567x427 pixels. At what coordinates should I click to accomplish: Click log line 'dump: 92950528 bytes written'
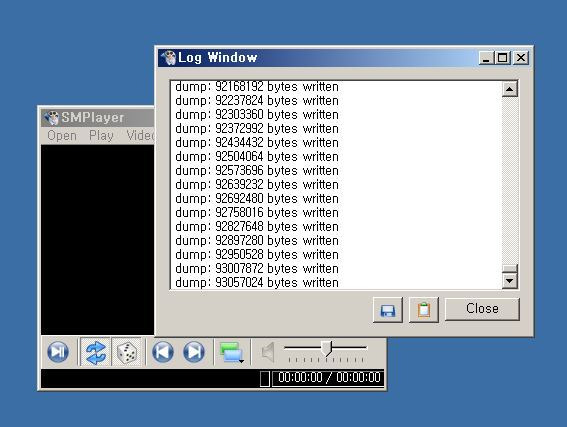point(257,255)
